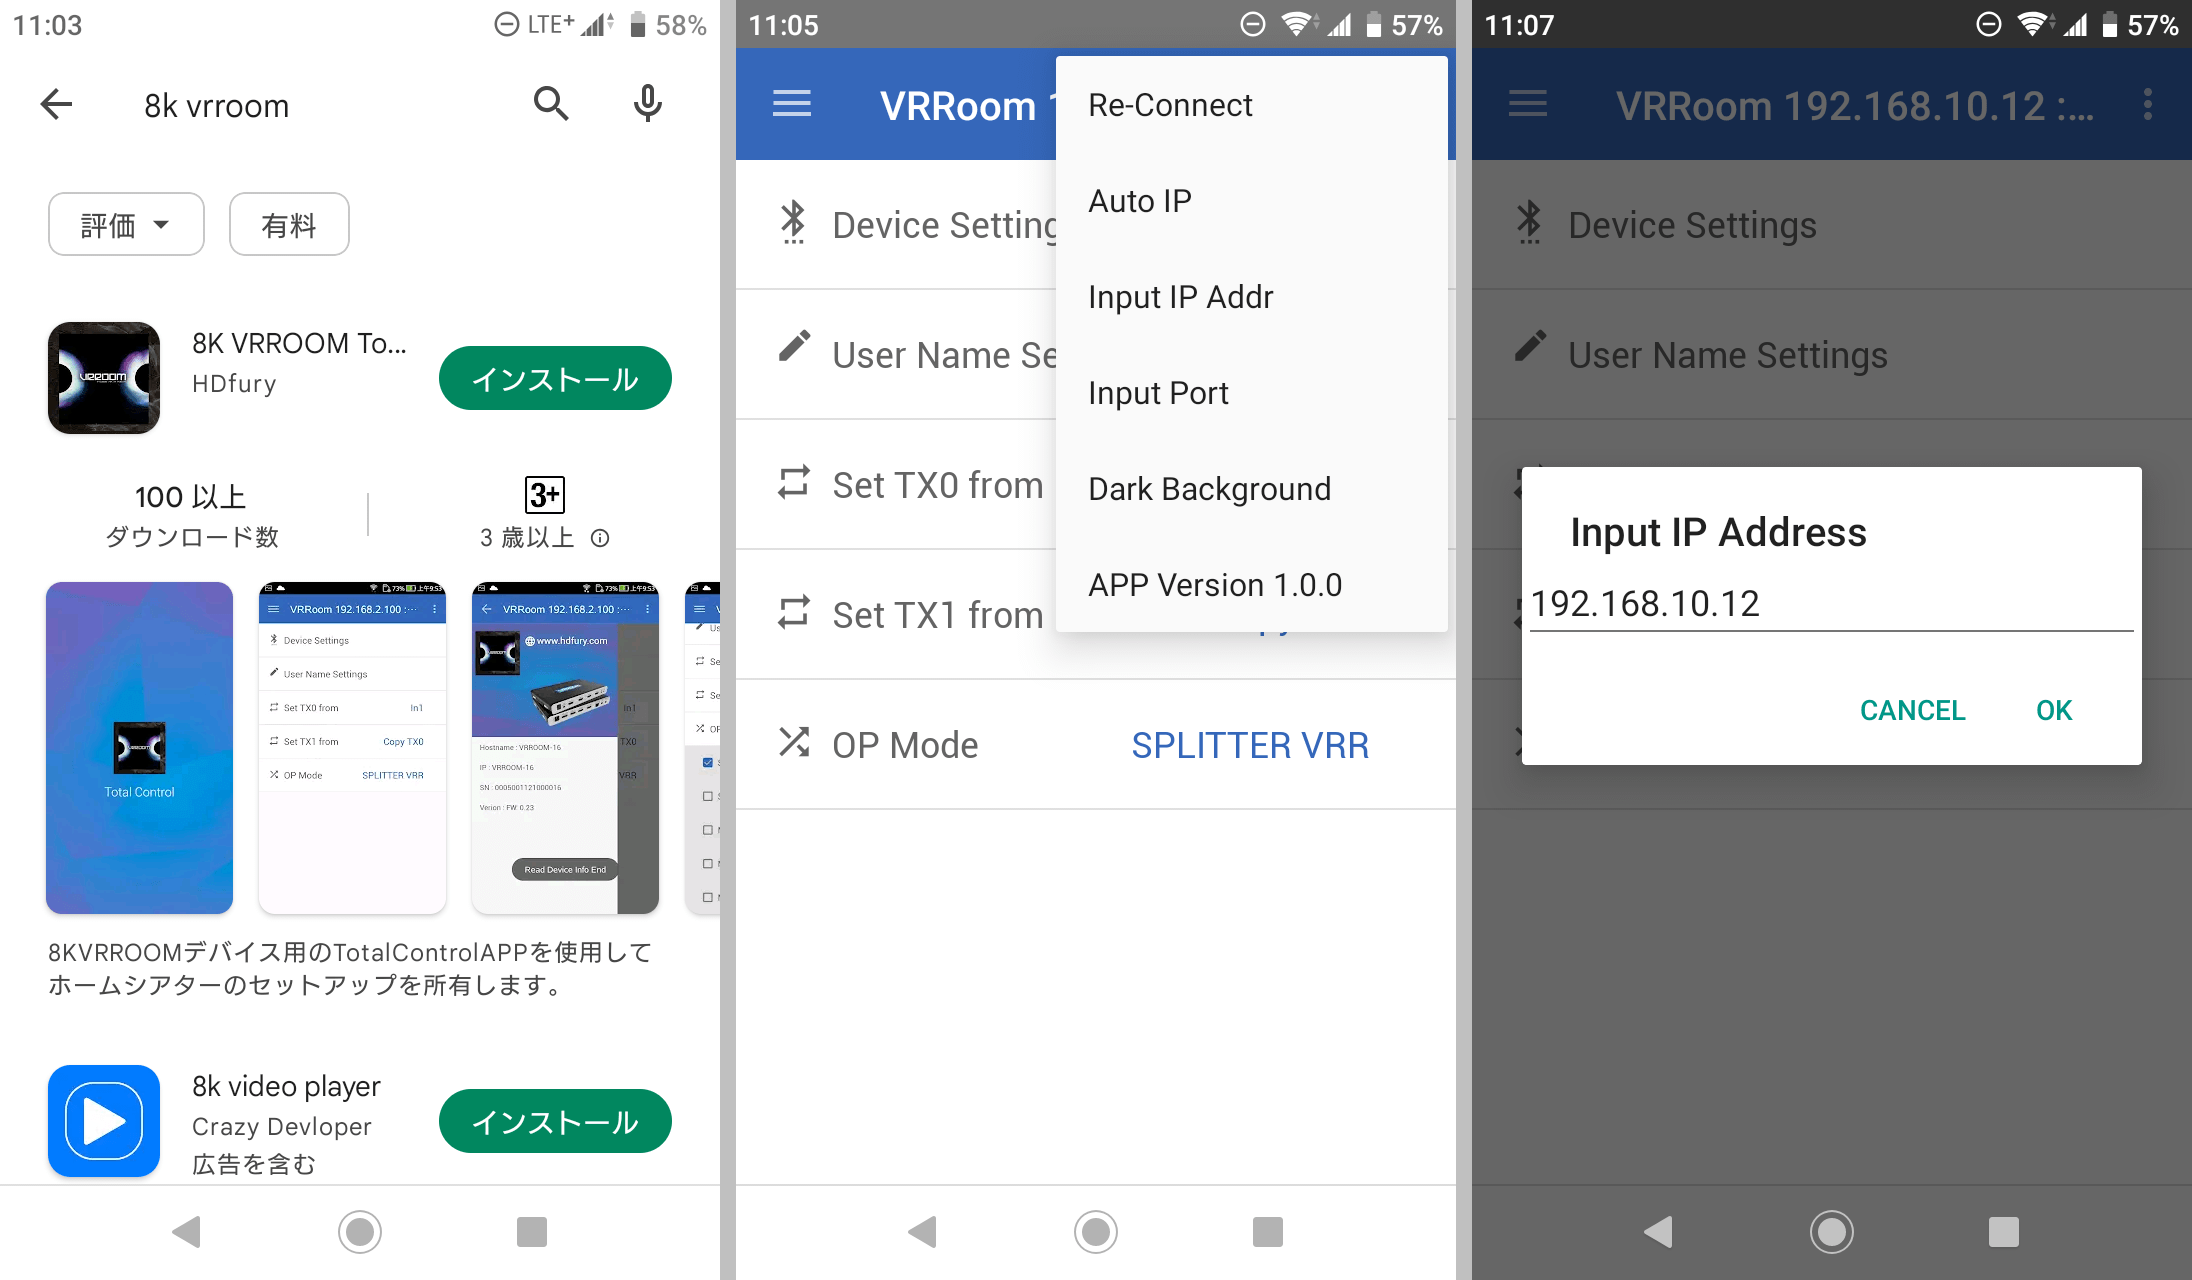The width and height of the screenshot is (2192, 1280).
Task: Choose Dark Background from the menu
Action: [x=1251, y=489]
